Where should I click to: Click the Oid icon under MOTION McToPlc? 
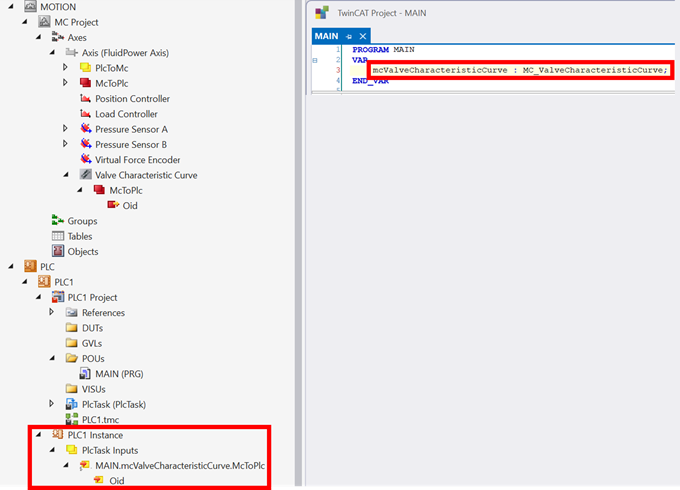click(113, 205)
